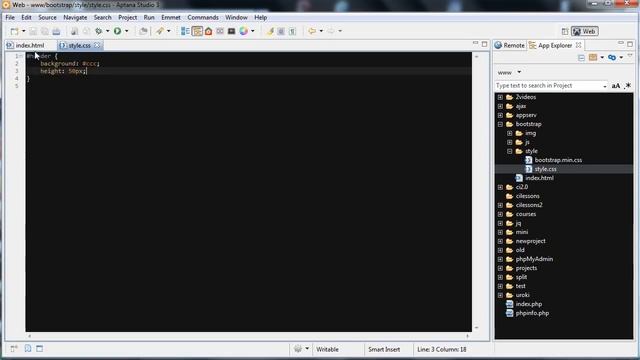Open the Source menu
This screenshot has height=360, width=640.
[x=47, y=18]
